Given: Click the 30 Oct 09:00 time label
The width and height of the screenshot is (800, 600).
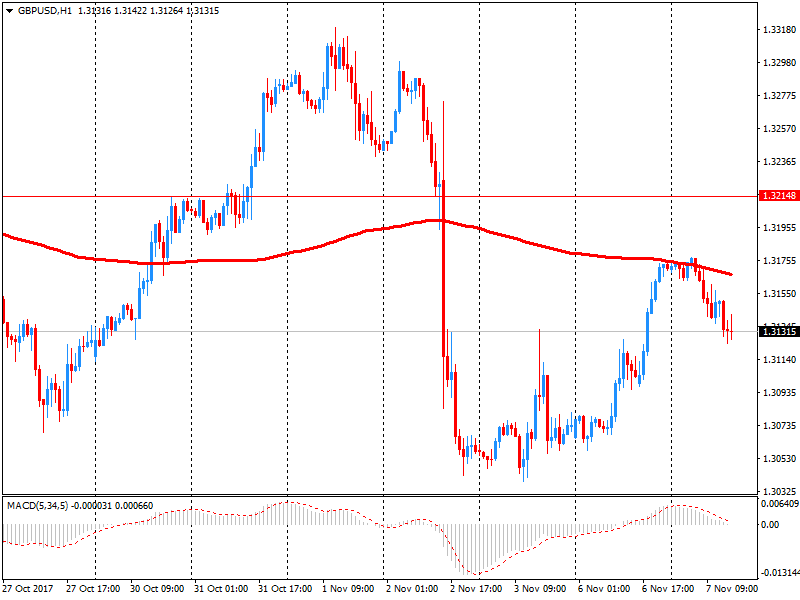Looking at the screenshot, I should pyautogui.click(x=157, y=589).
